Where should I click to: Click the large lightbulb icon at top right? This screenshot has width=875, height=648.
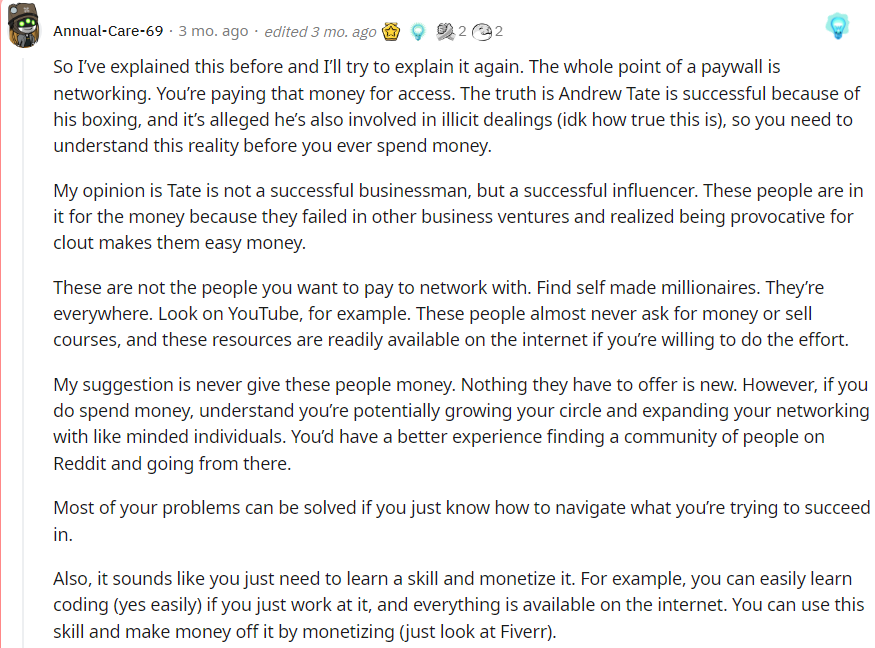coord(837,26)
